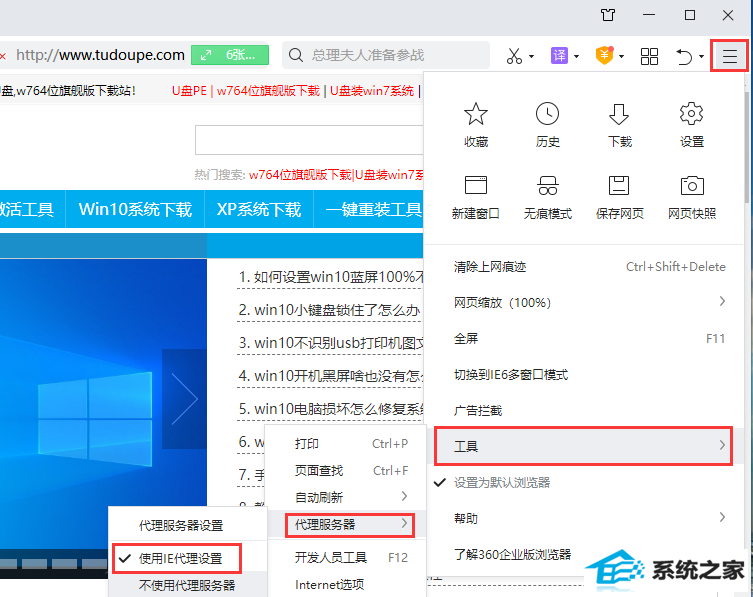The image size is (753, 597).
Task: Choose Internet选项 in tools submenu
Action: 346,584
